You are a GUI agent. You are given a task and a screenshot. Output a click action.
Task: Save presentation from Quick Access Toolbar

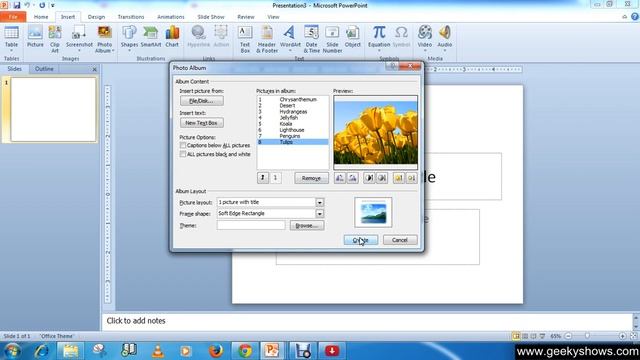16,5
